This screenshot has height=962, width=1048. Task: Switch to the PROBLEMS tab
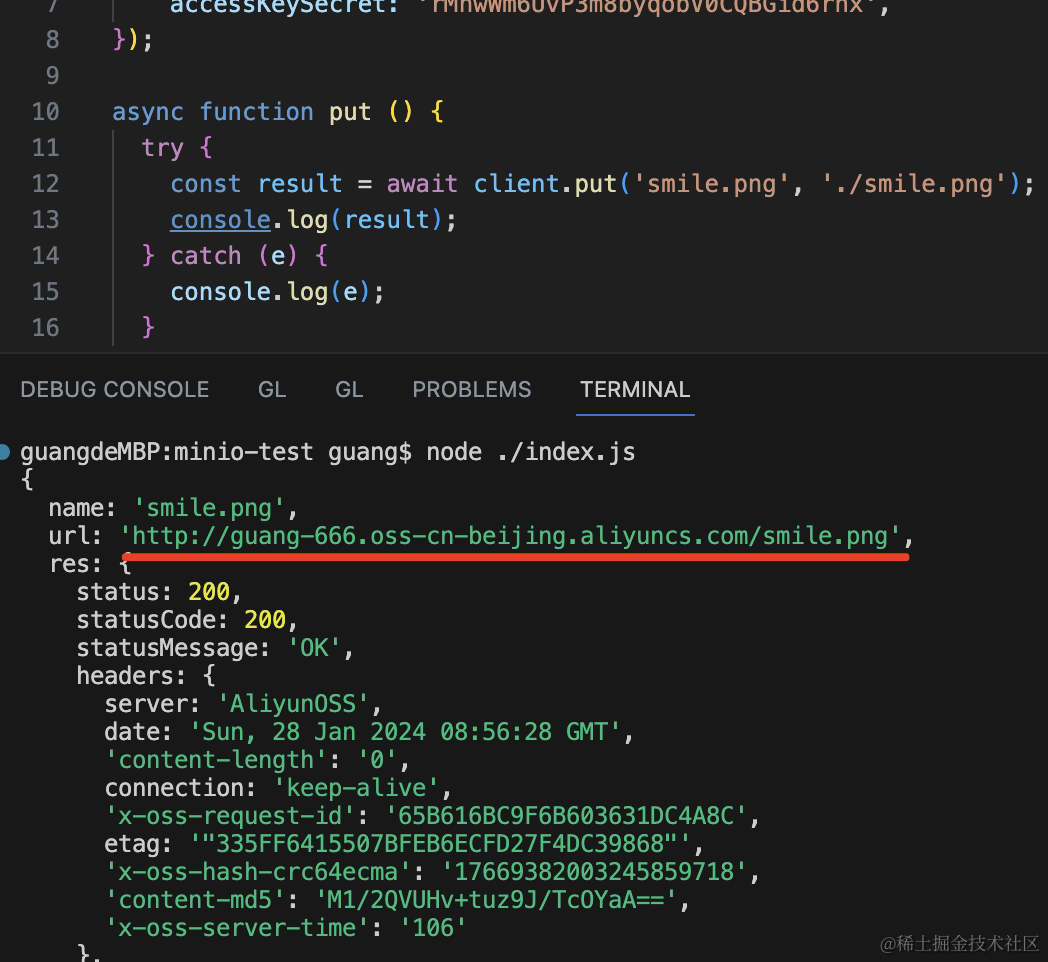tap(471, 389)
